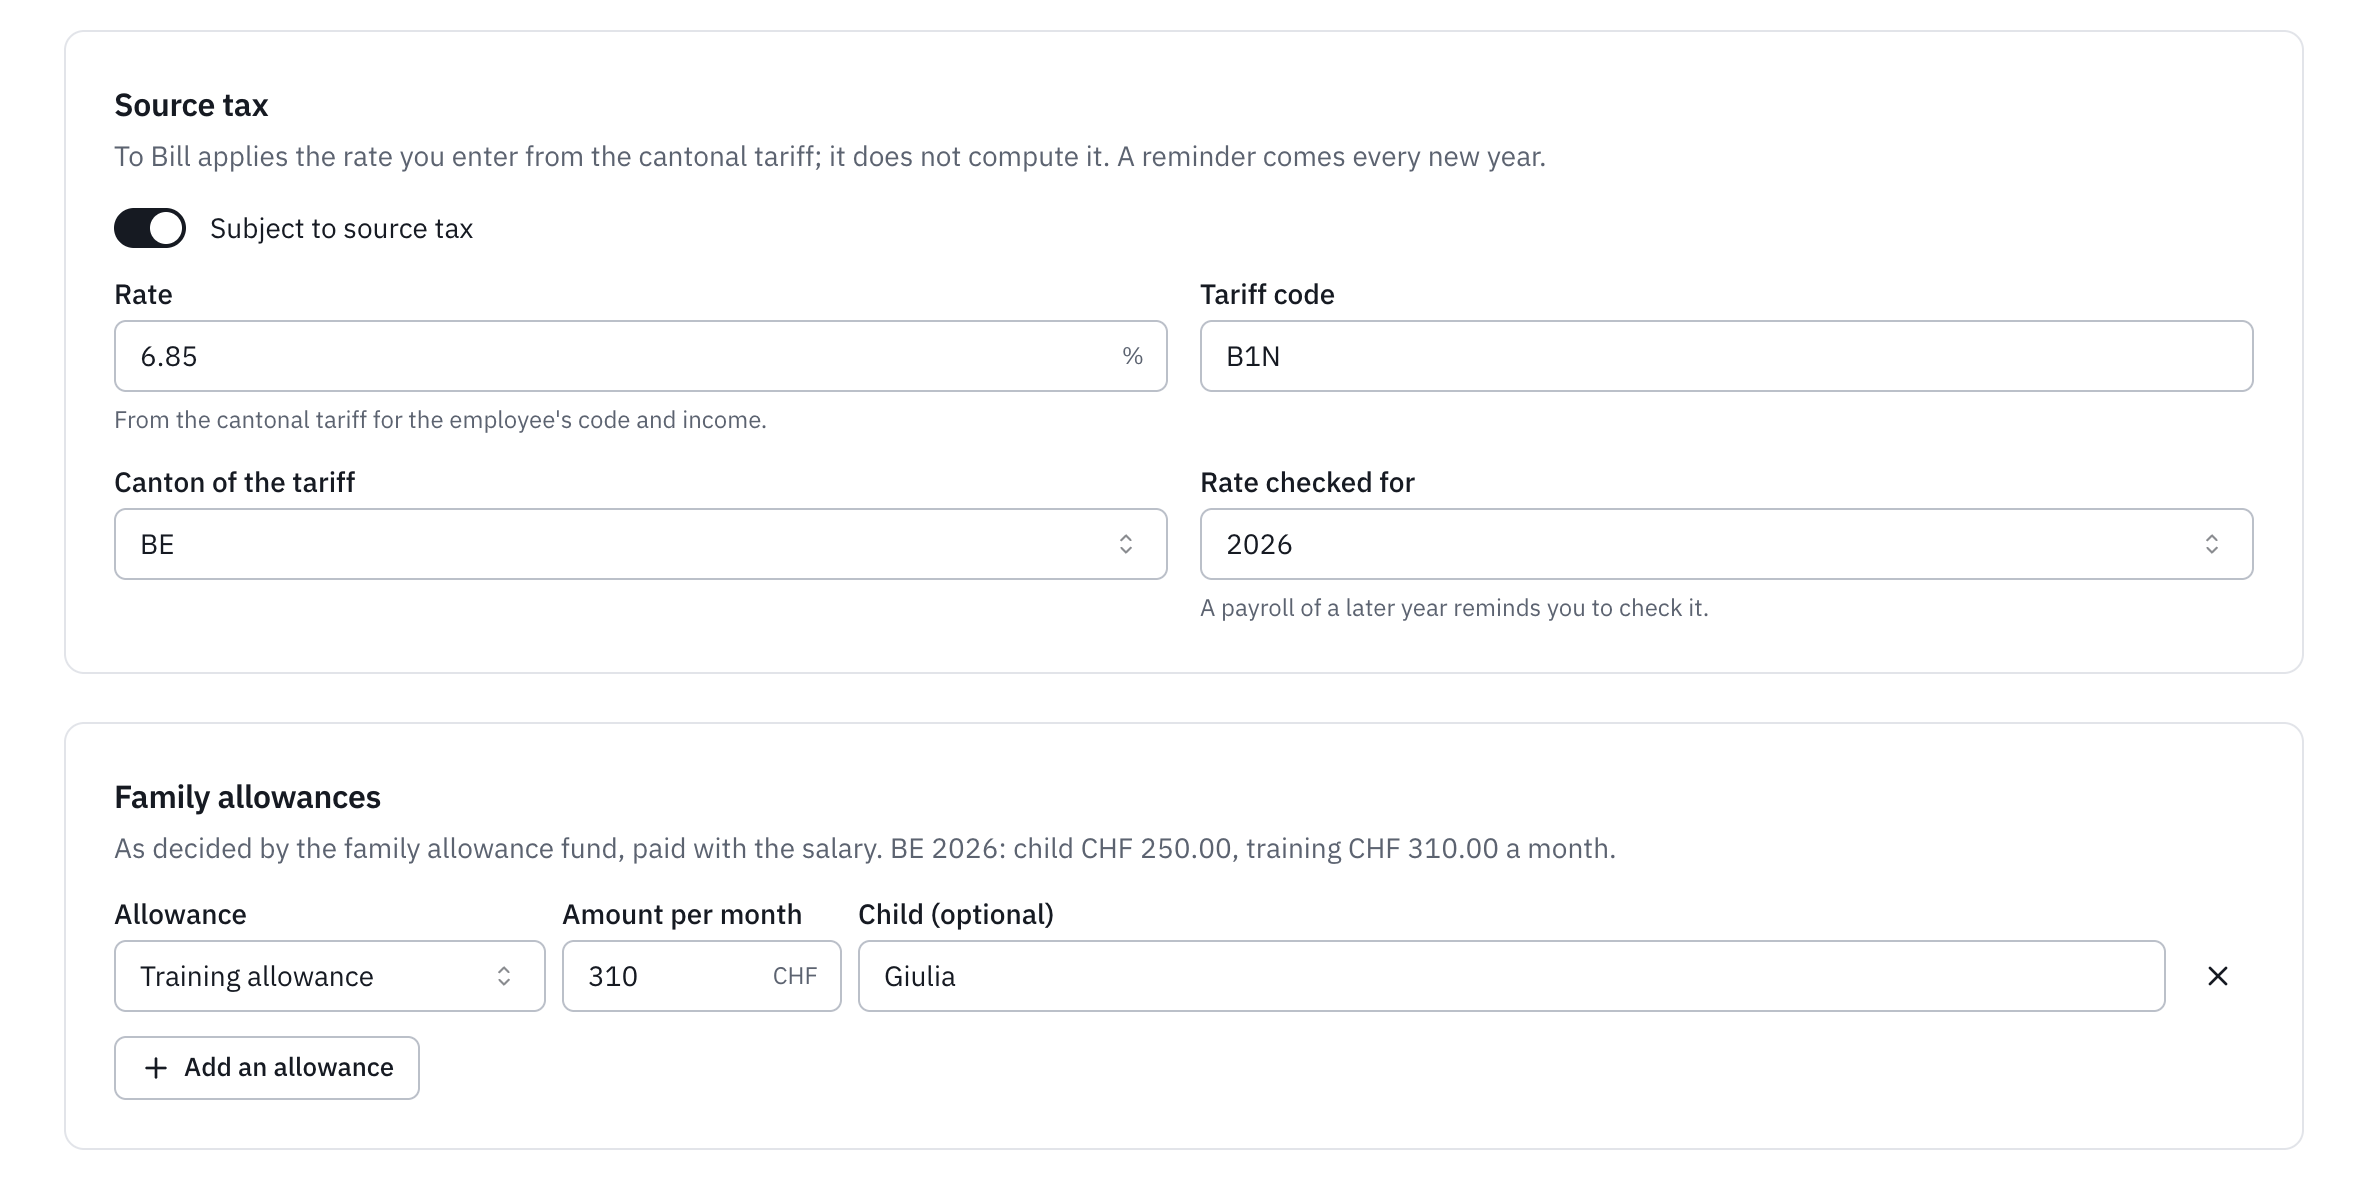The height and width of the screenshot is (1192, 2368).
Task: Click the Amount per month field
Action: pyautogui.click(x=701, y=976)
